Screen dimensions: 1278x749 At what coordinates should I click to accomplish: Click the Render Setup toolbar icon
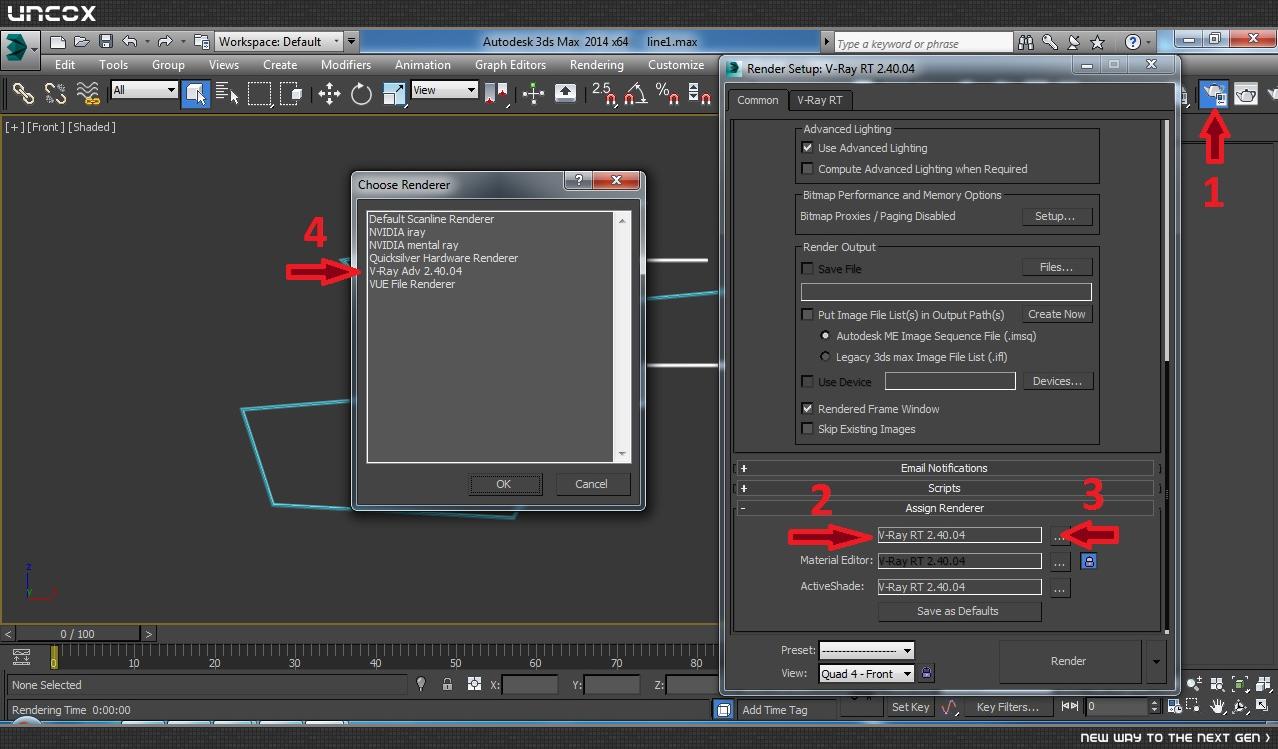click(x=1214, y=94)
